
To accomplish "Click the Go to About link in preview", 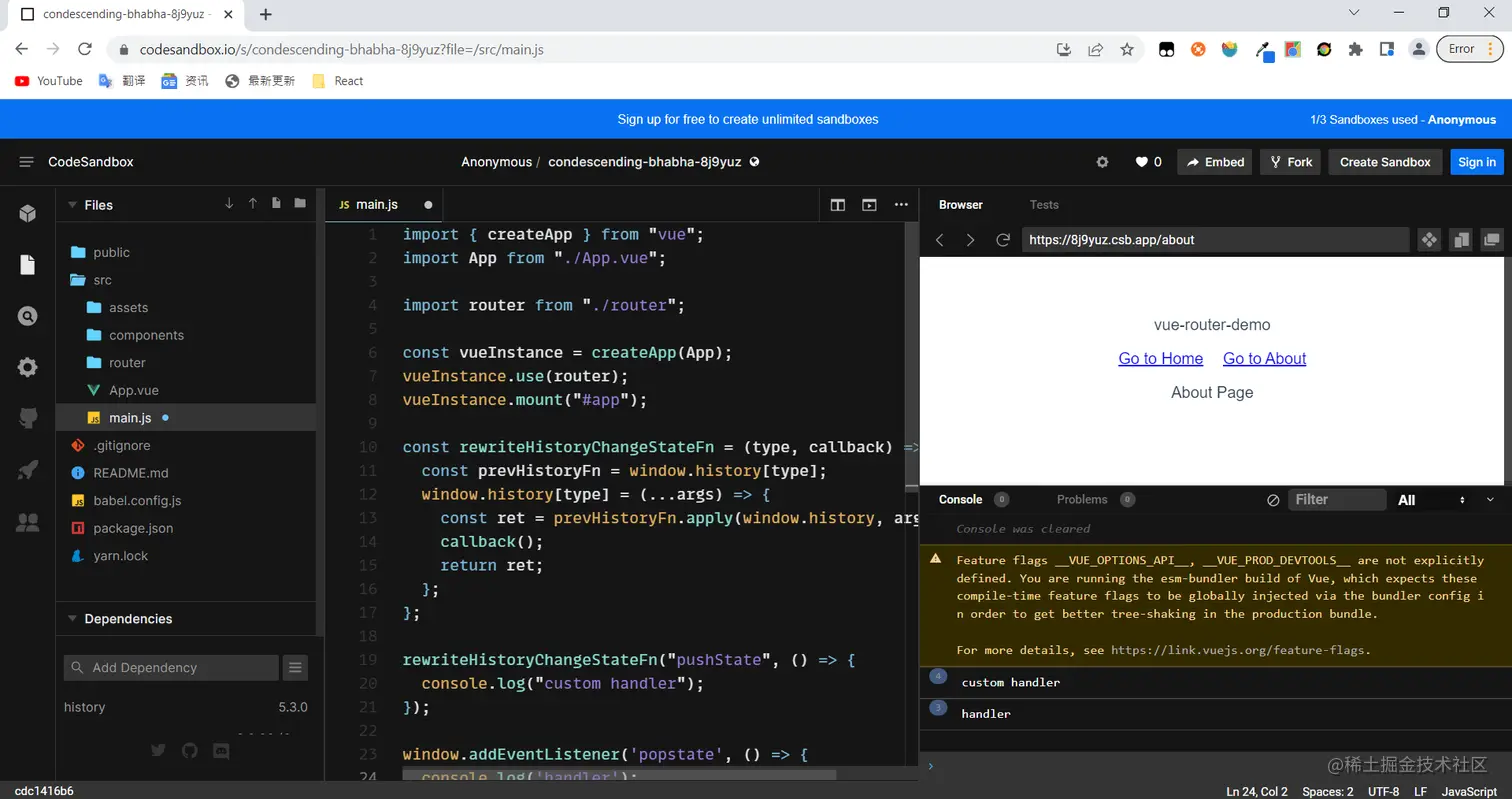I will [1264, 359].
